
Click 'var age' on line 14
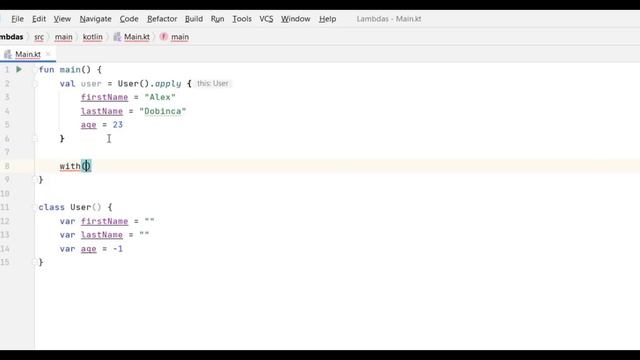(x=78, y=249)
